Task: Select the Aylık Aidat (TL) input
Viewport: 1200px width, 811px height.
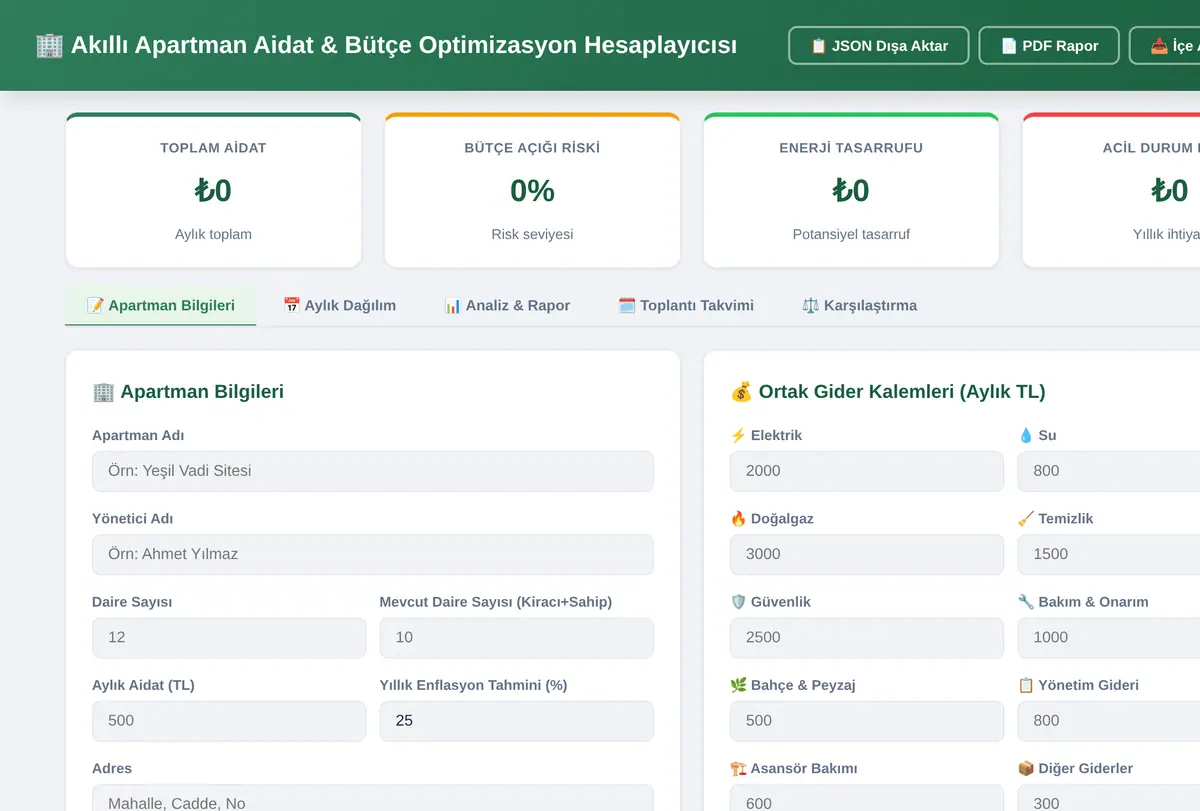Action: tap(229, 720)
